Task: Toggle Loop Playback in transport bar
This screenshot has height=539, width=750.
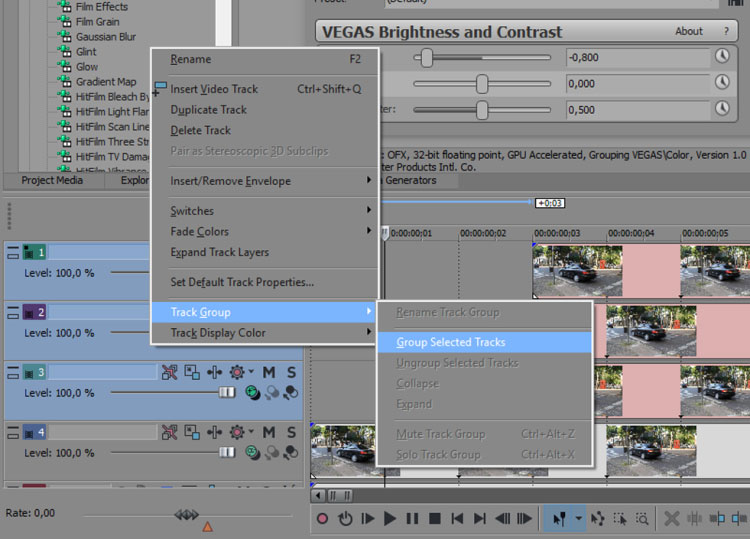Action: coord(345,518)
